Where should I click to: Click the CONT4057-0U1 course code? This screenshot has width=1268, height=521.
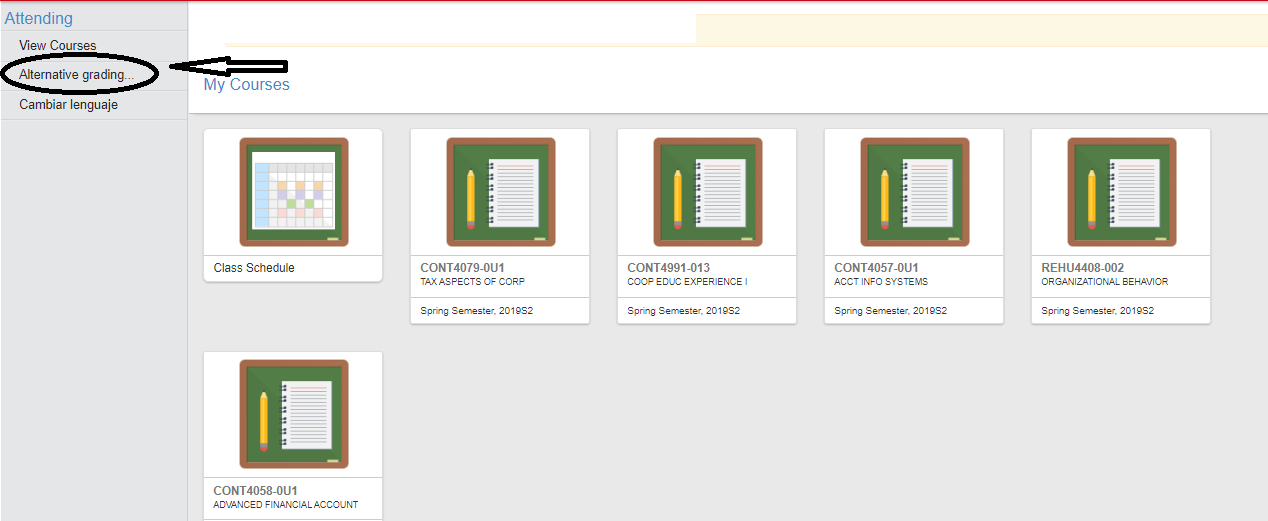[876, 268]
